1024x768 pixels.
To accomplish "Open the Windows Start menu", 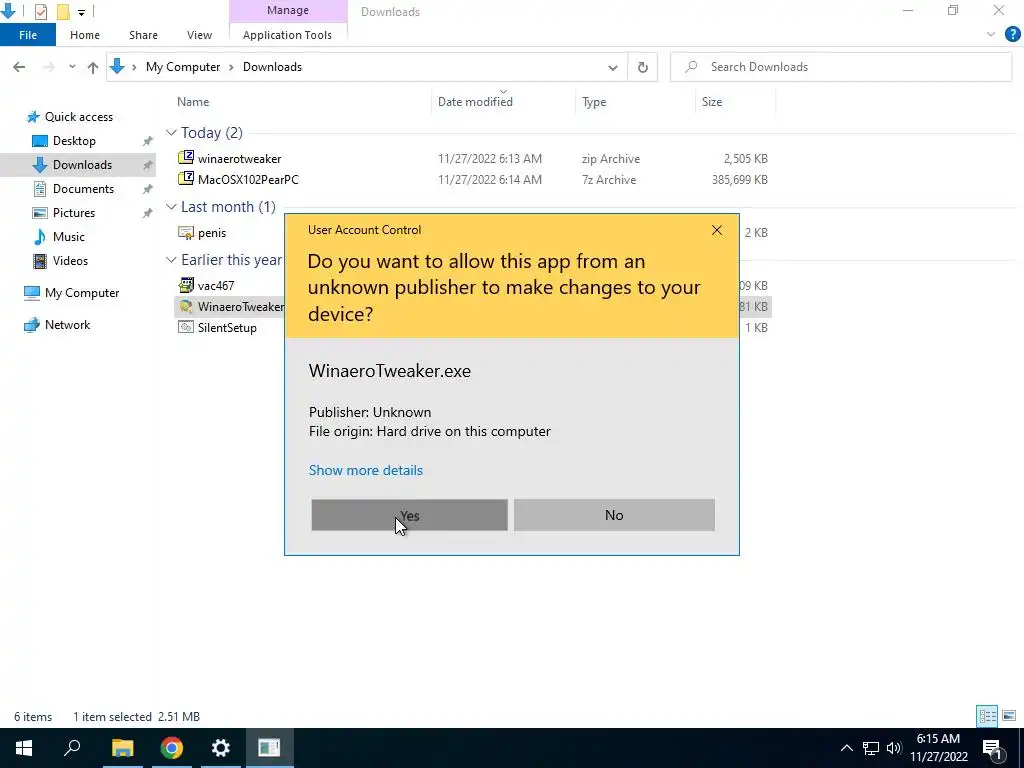I will (x=24, y=748).
